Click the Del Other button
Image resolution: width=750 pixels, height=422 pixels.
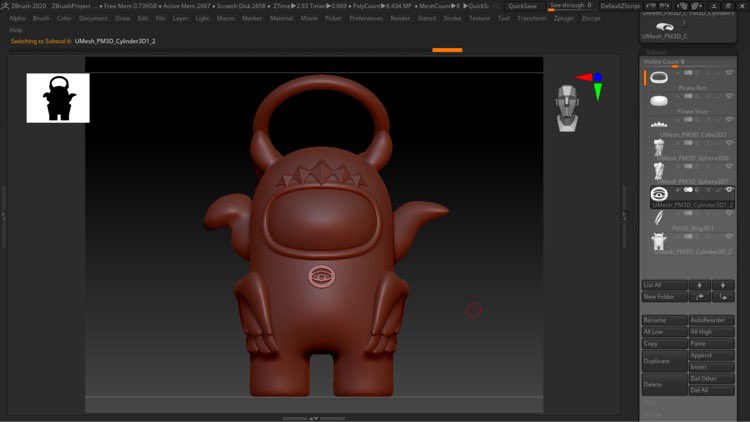coord(711,379)
